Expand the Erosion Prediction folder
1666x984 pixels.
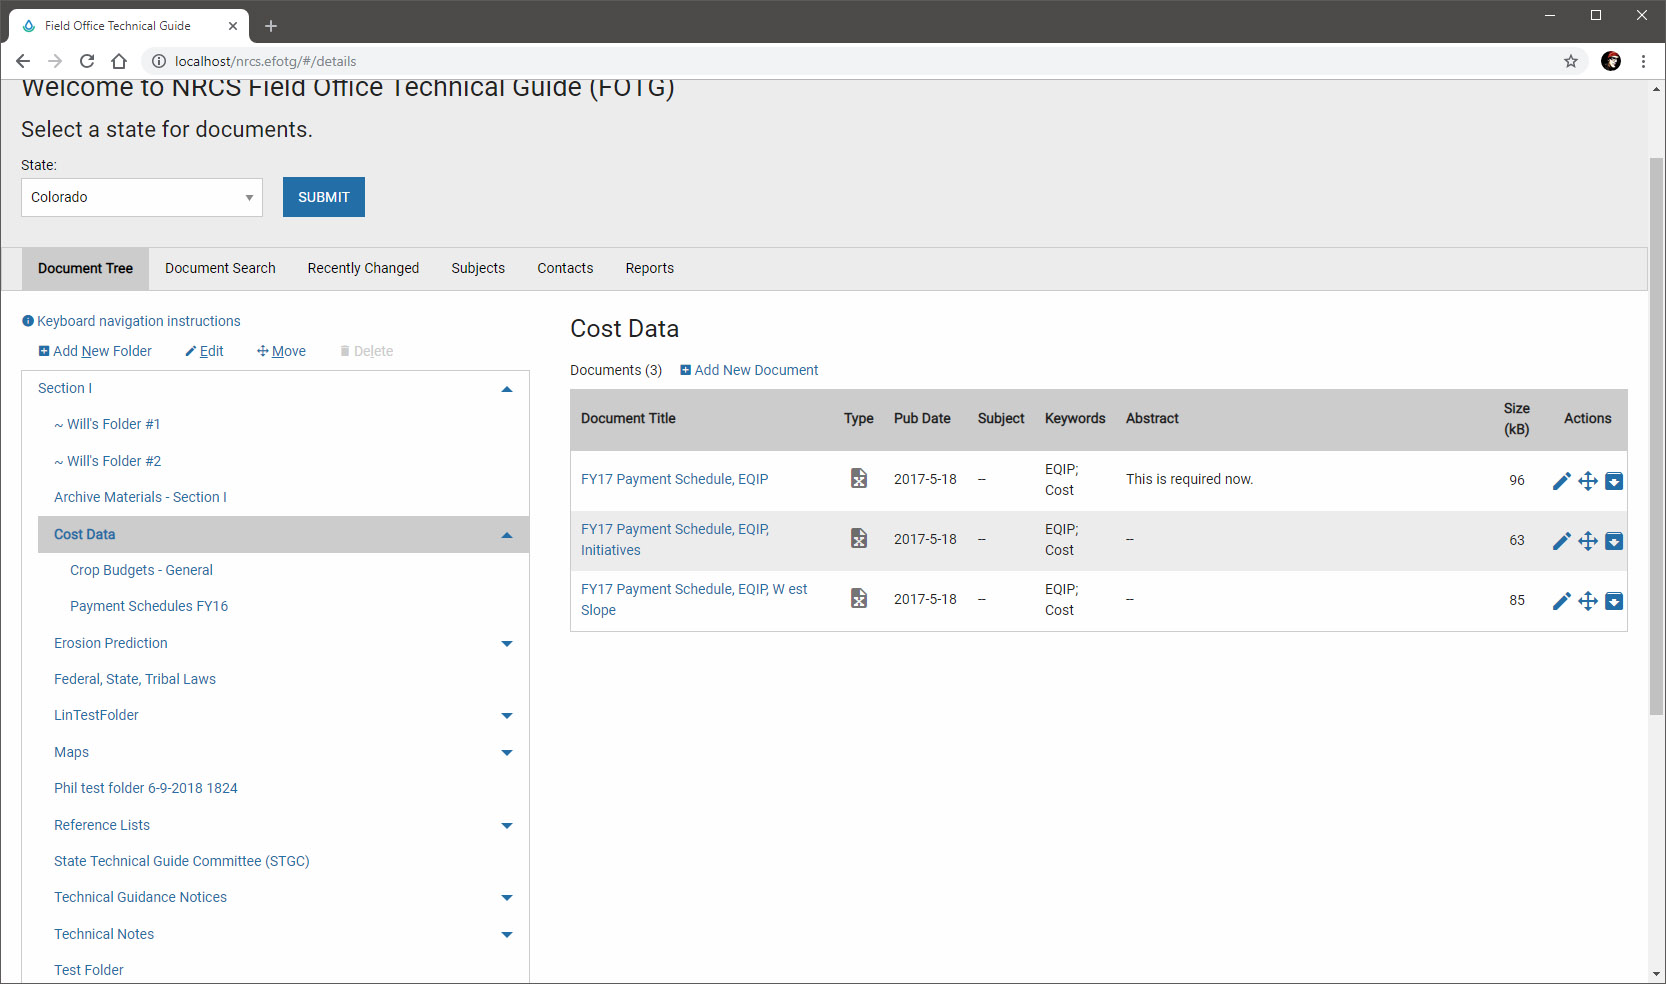(507, 644)
